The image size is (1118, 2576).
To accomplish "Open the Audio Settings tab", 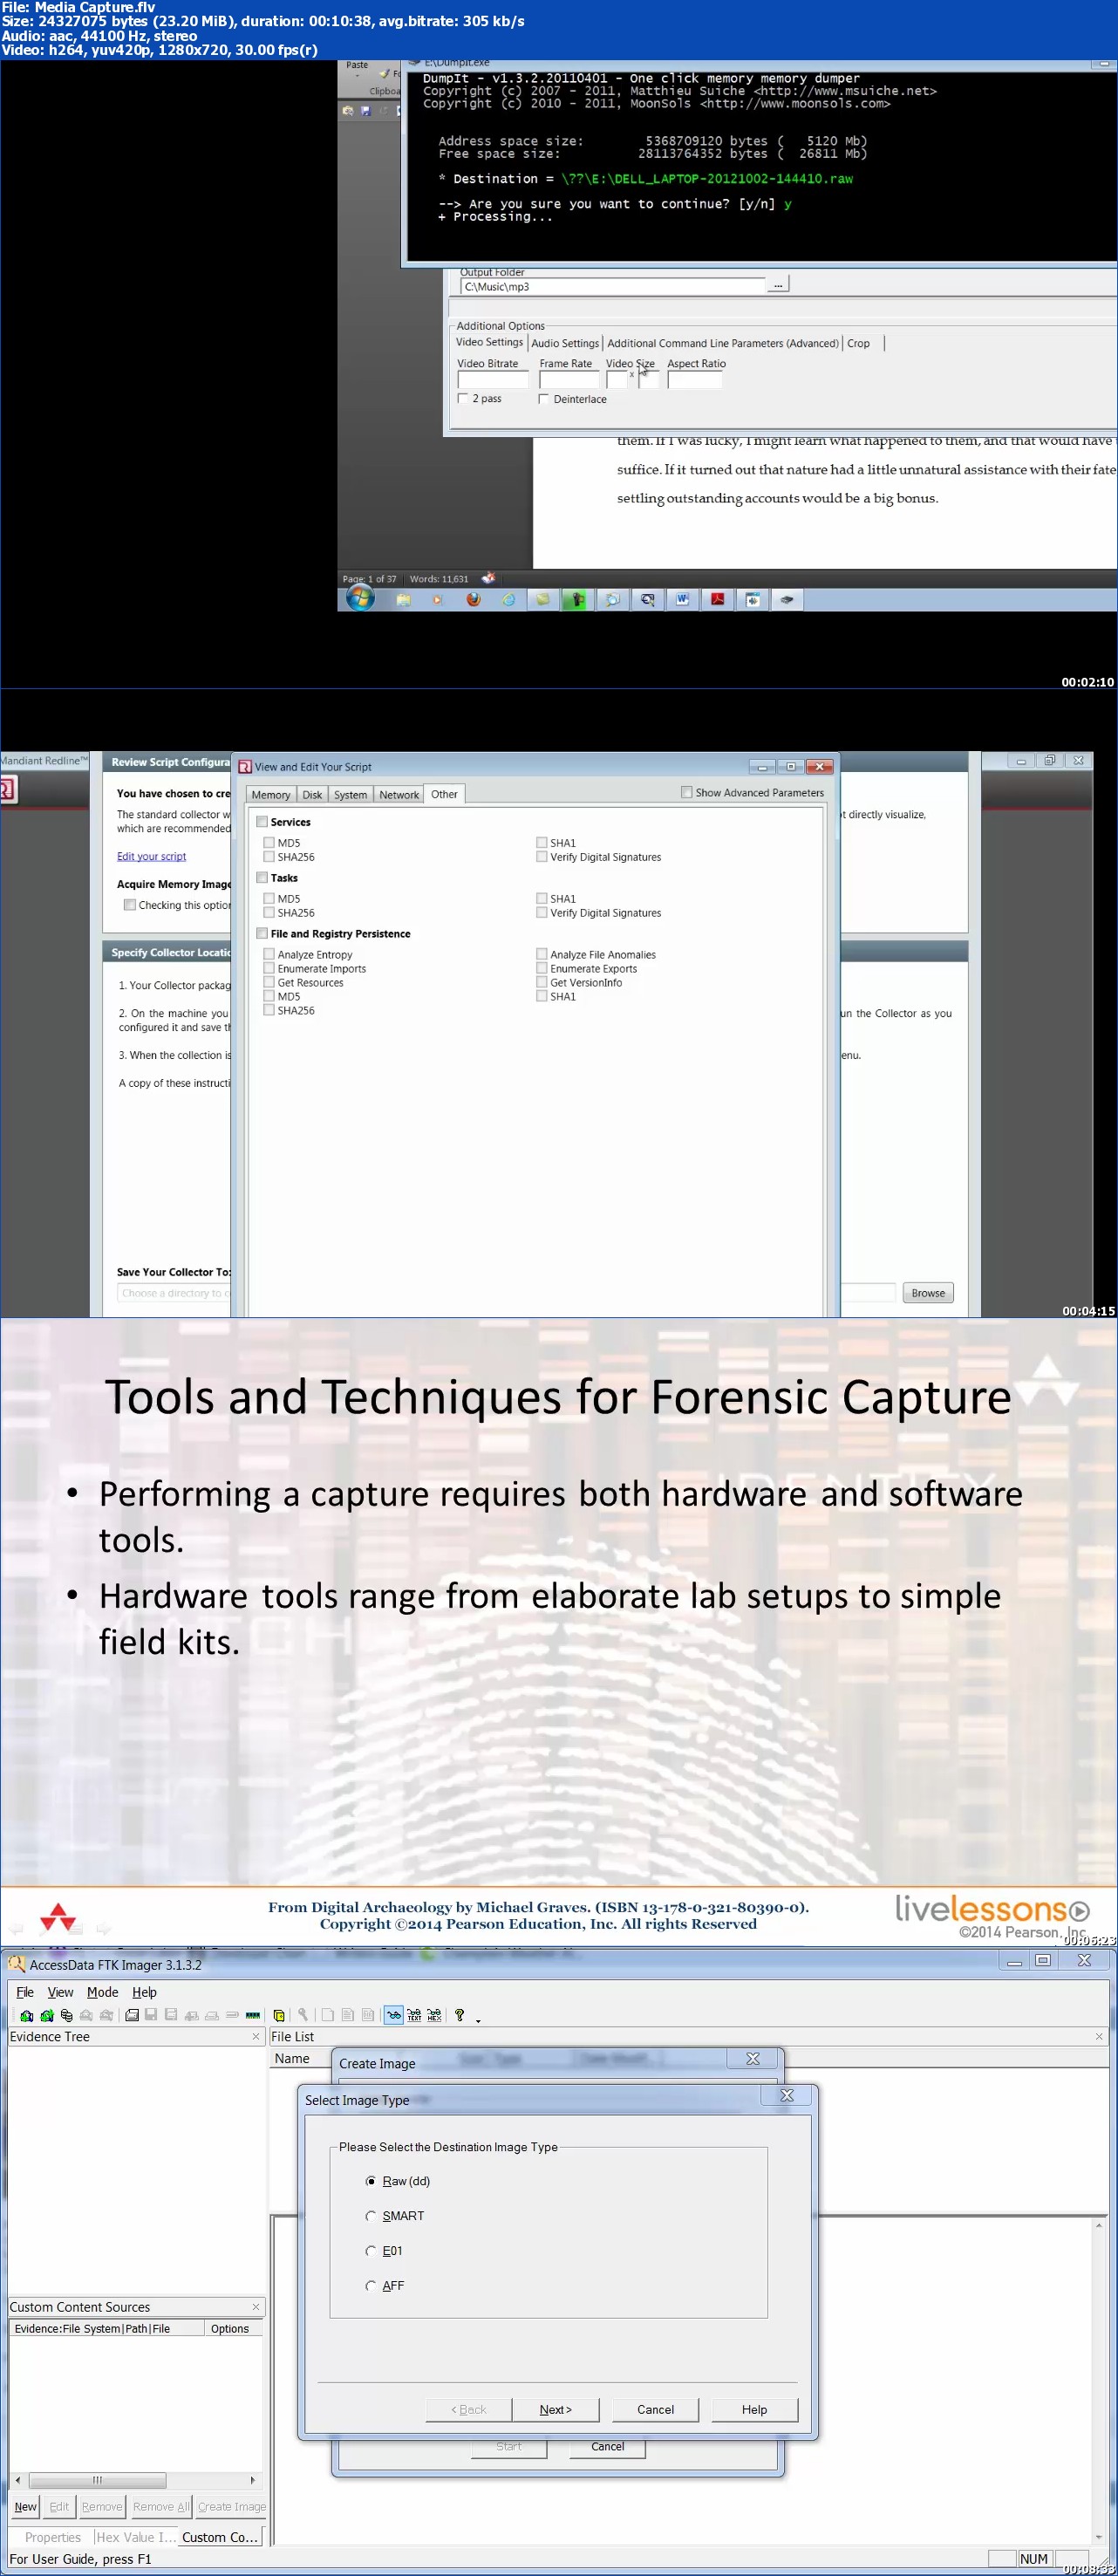I will click(x=565, y=343).
